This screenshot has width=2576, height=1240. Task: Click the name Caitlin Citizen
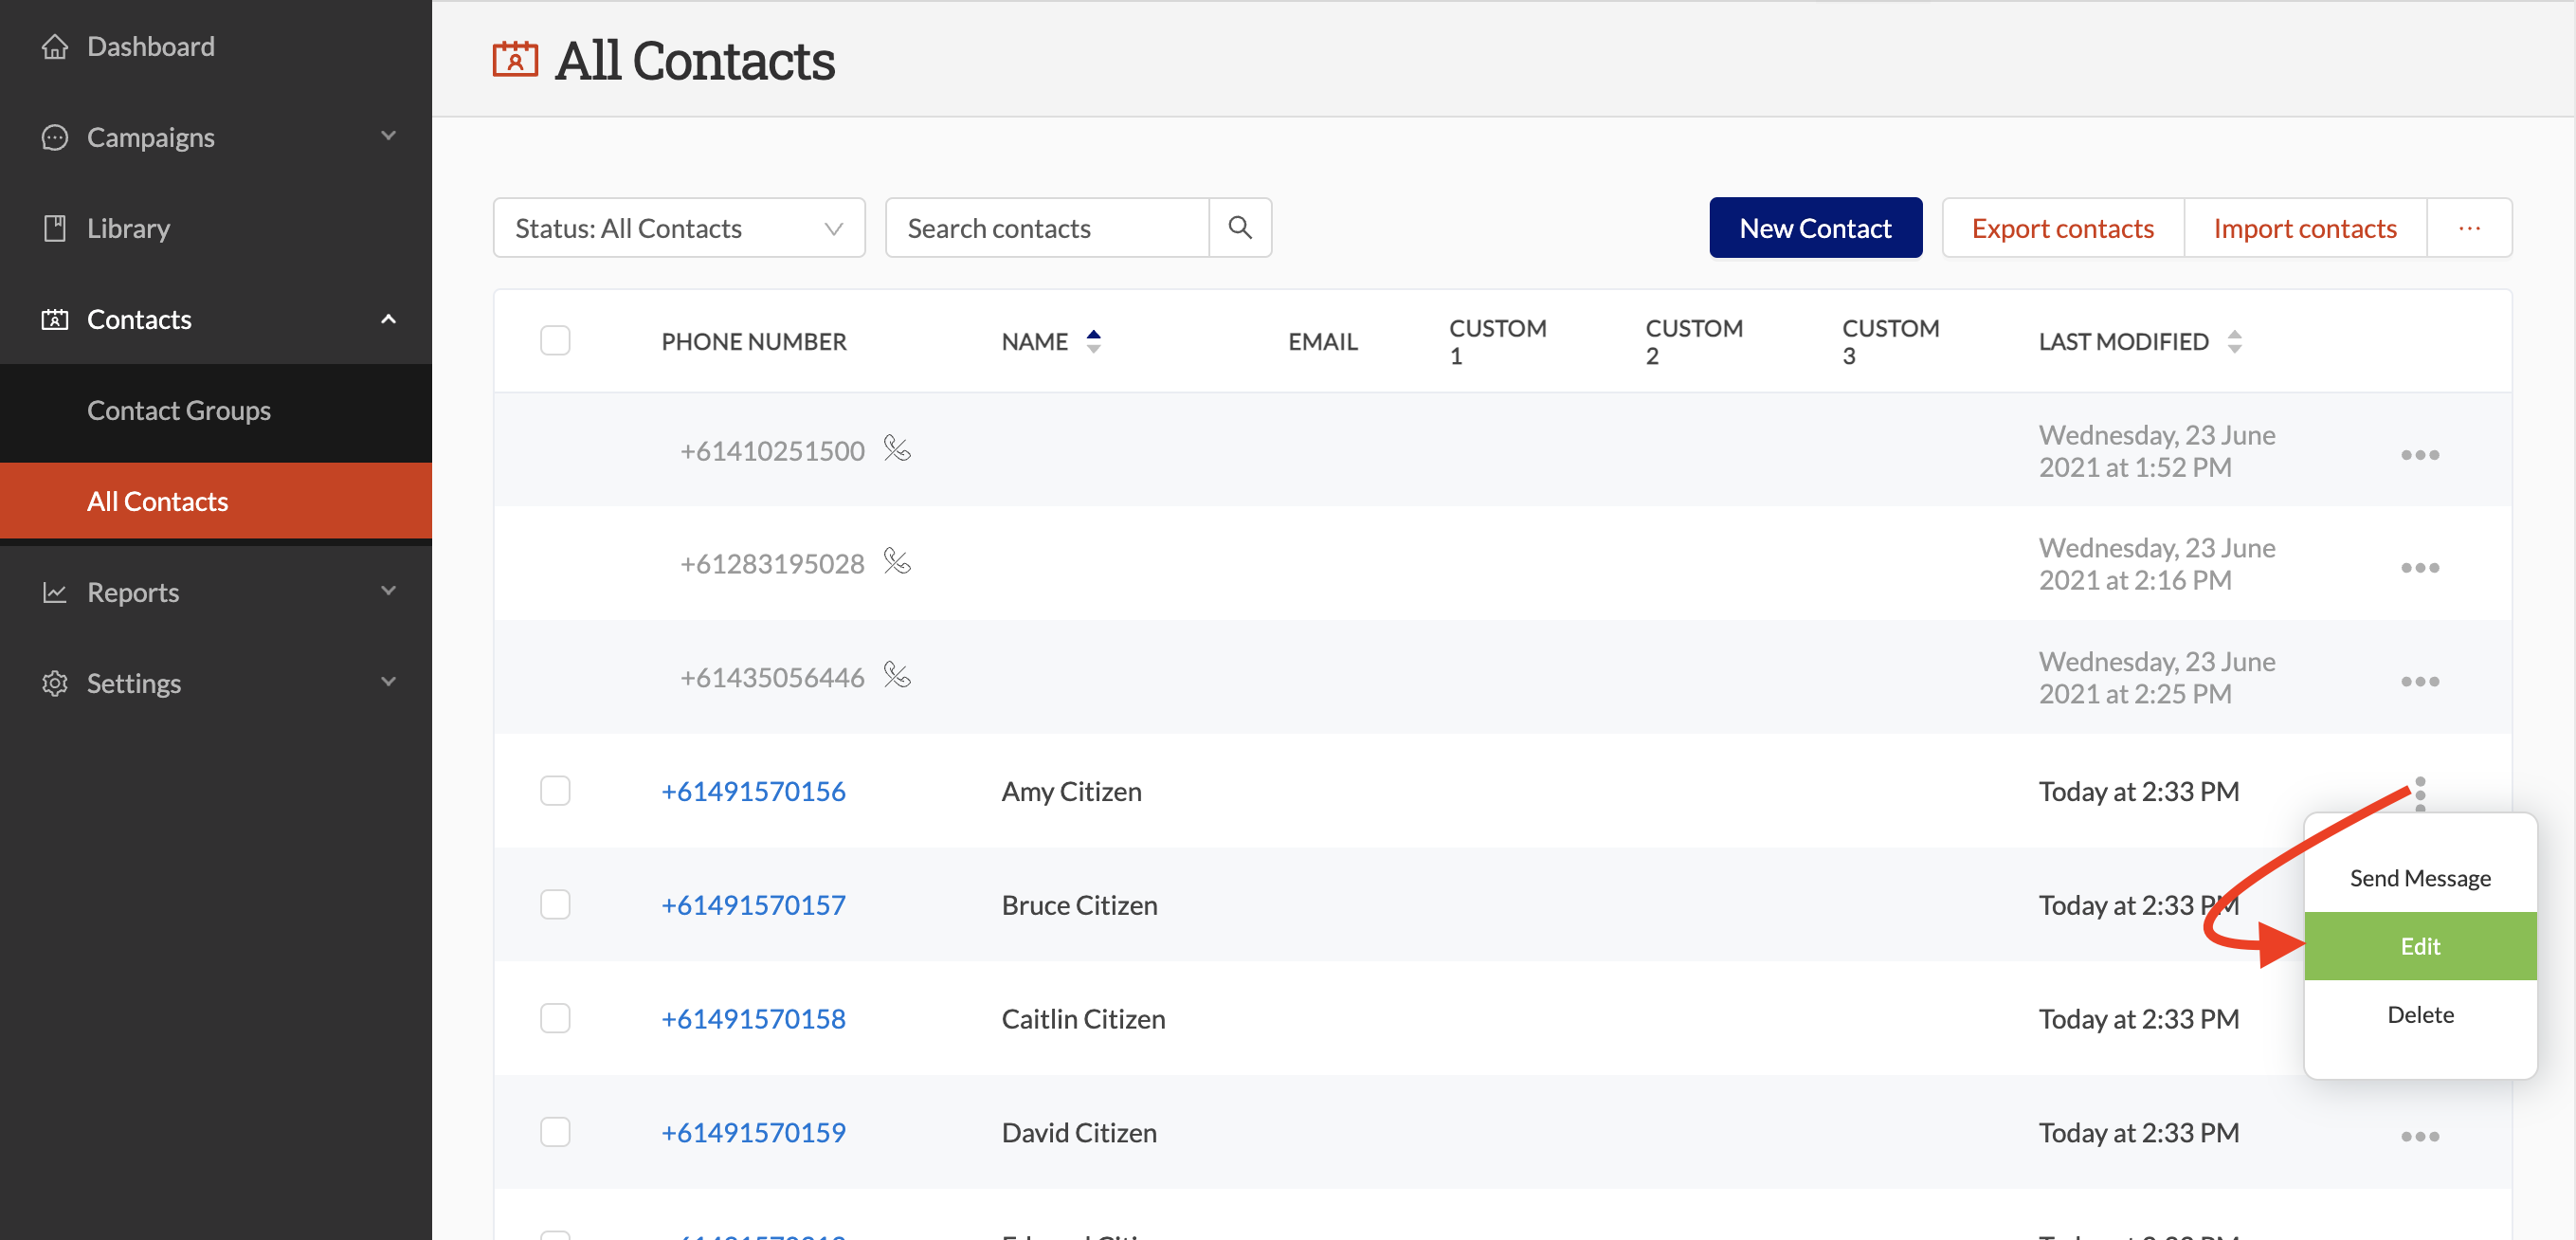click(x=1083, y=1019)
